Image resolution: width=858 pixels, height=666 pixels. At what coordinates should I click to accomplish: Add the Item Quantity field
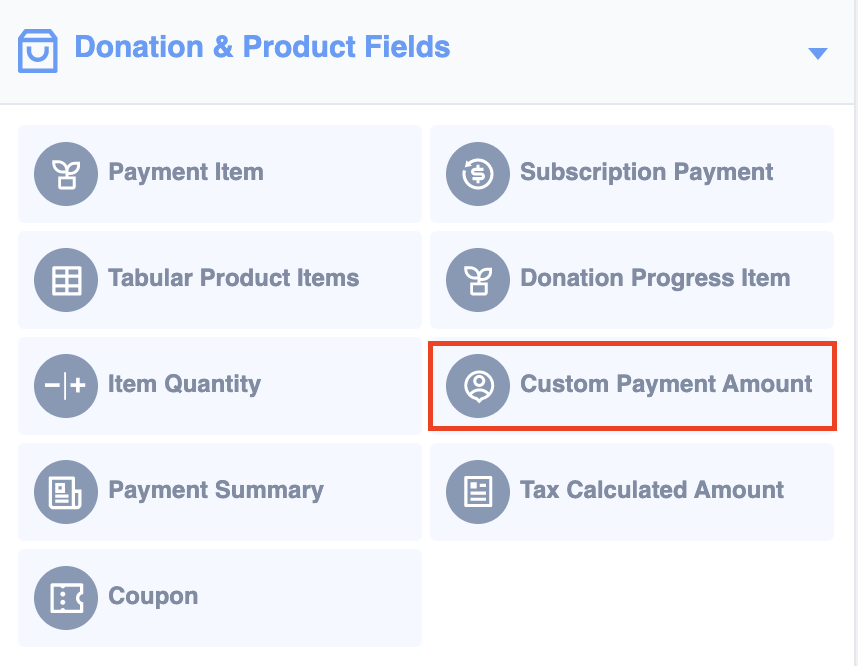tap(220, 386)
